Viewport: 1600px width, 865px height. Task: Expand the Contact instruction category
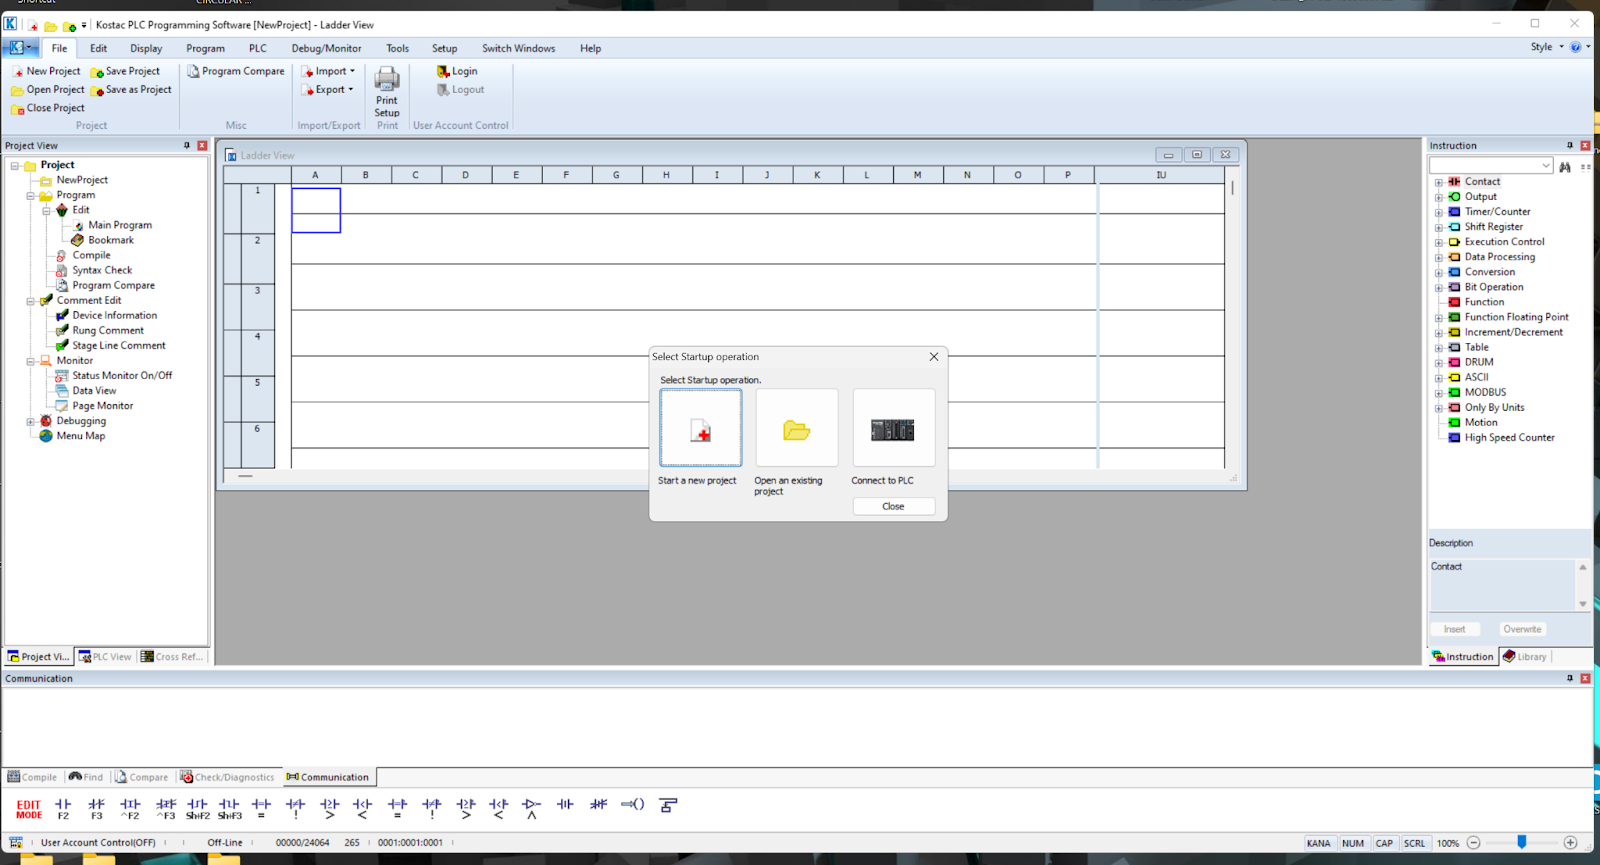(x=1439, y=182)
